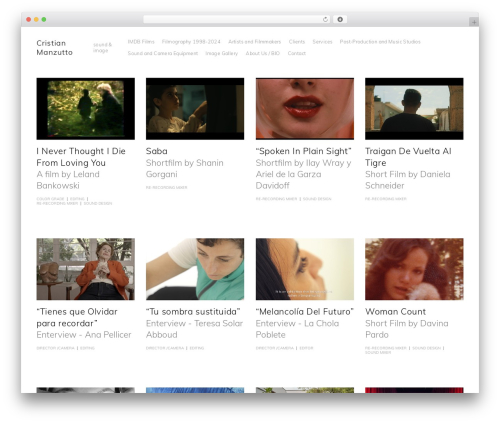Viewport: 500px width, 423px height.
Task: Click the "Tu sombra sustituida" title
Action: [x=193, y=312]
